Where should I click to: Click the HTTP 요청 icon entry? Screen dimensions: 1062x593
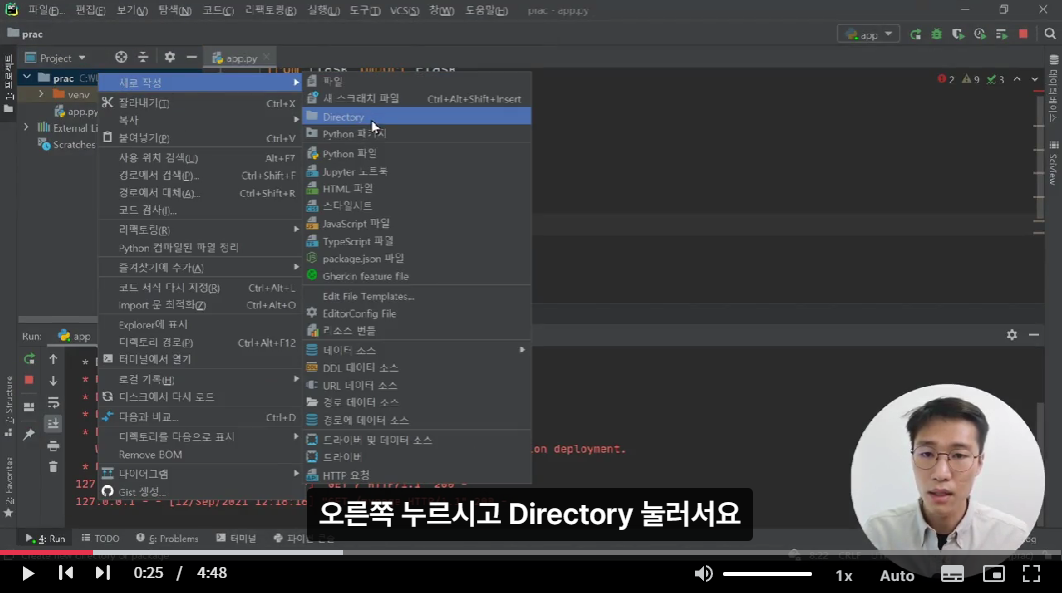[312, 475]
